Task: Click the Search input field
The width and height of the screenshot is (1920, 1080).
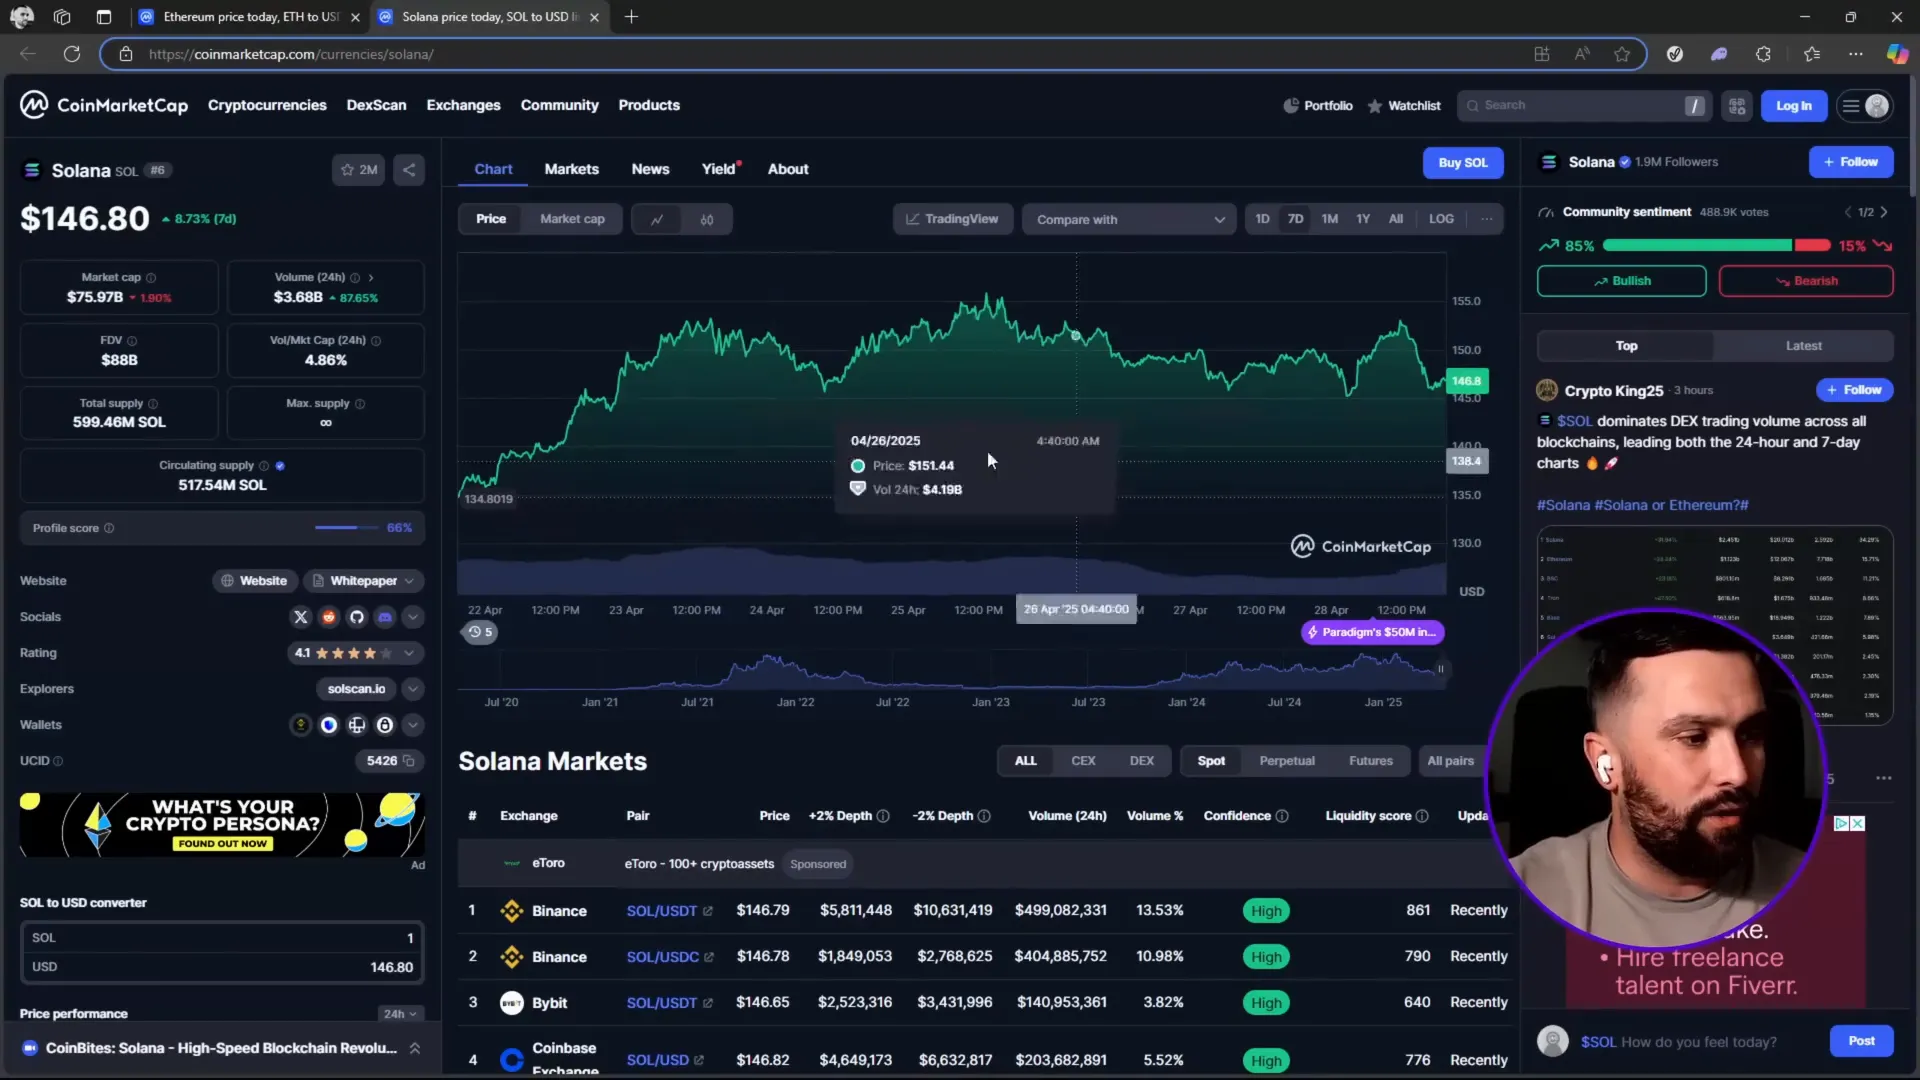Action: click(1582, 106)
